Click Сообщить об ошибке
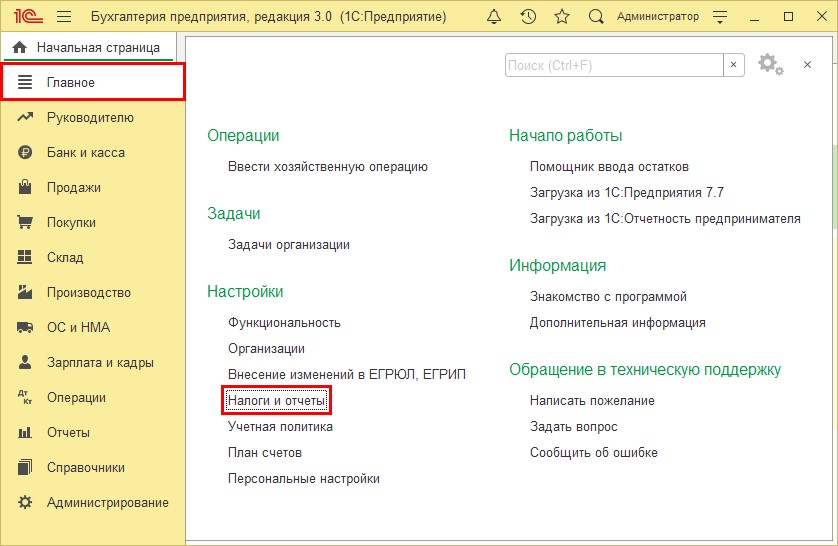 (593, 453)
